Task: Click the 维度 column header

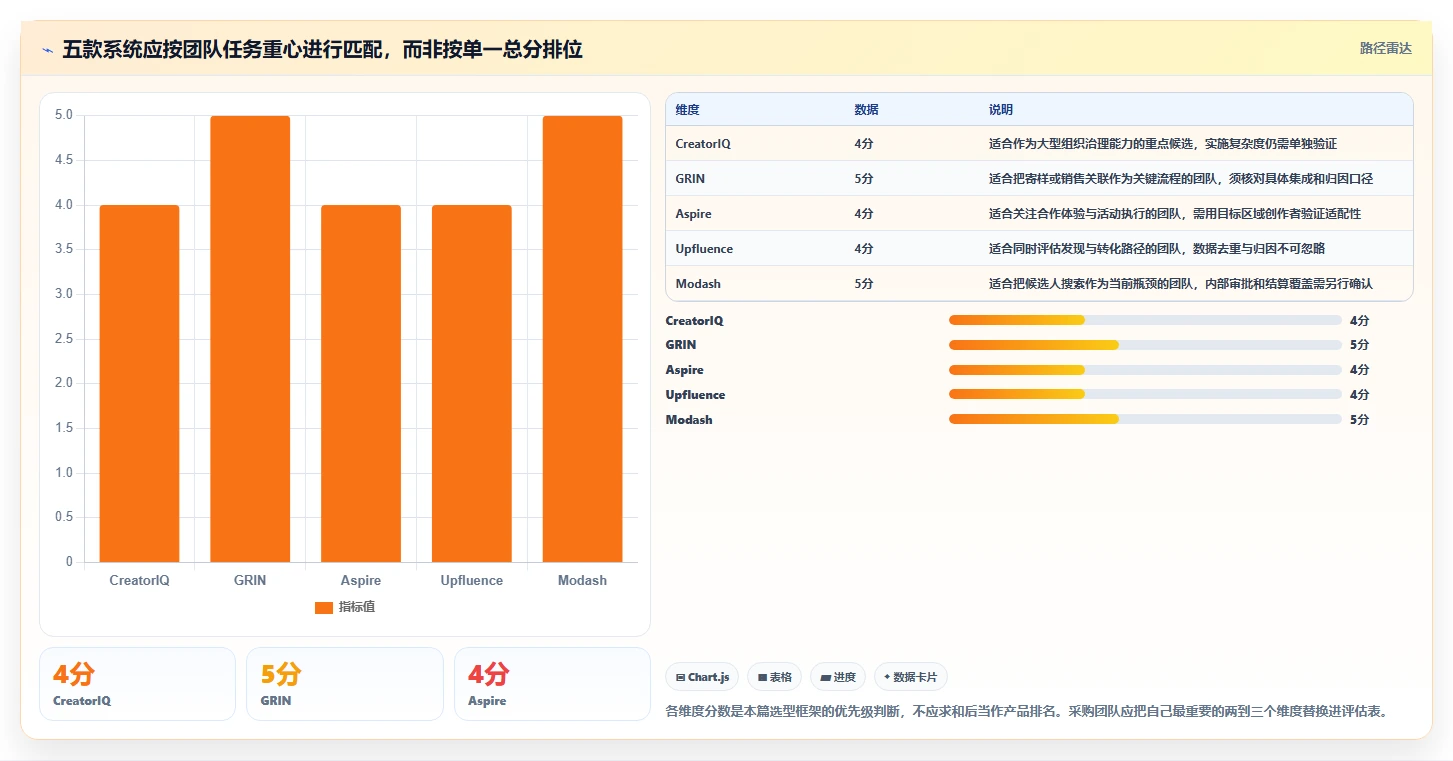Action: coord(687,110)
